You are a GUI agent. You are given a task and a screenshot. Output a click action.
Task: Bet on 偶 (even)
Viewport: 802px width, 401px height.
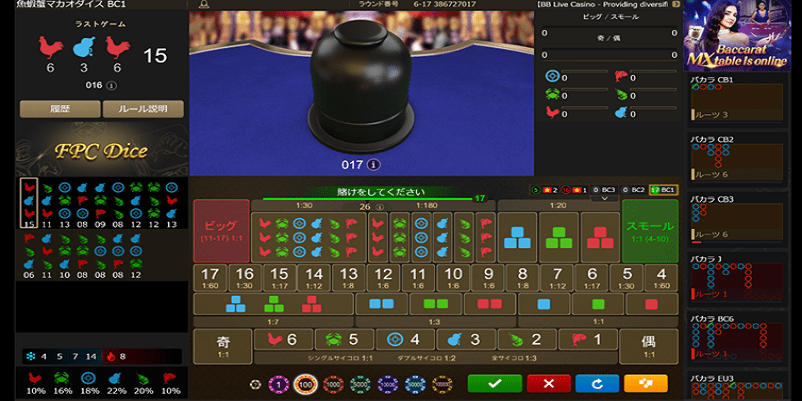click(x=649, y=346)
